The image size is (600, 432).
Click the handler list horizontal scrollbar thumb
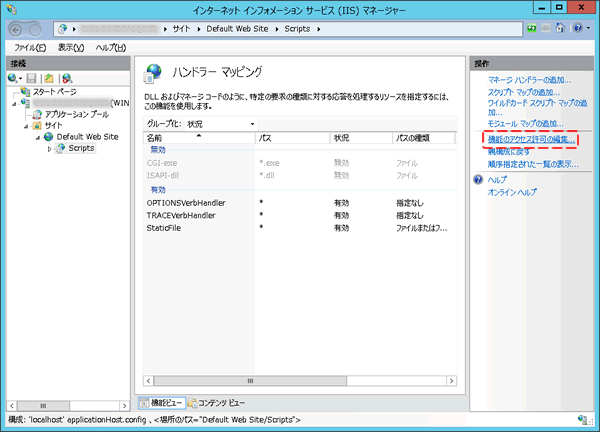click(x=250, y=381)
